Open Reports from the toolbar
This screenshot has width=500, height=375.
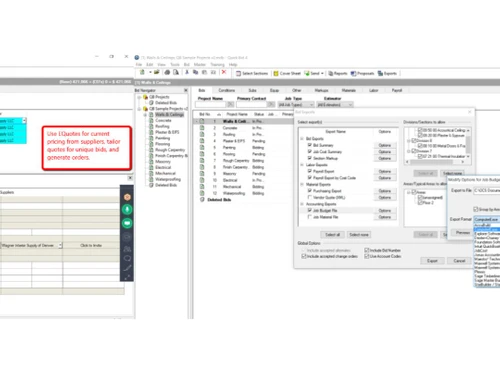click(338, 73)
